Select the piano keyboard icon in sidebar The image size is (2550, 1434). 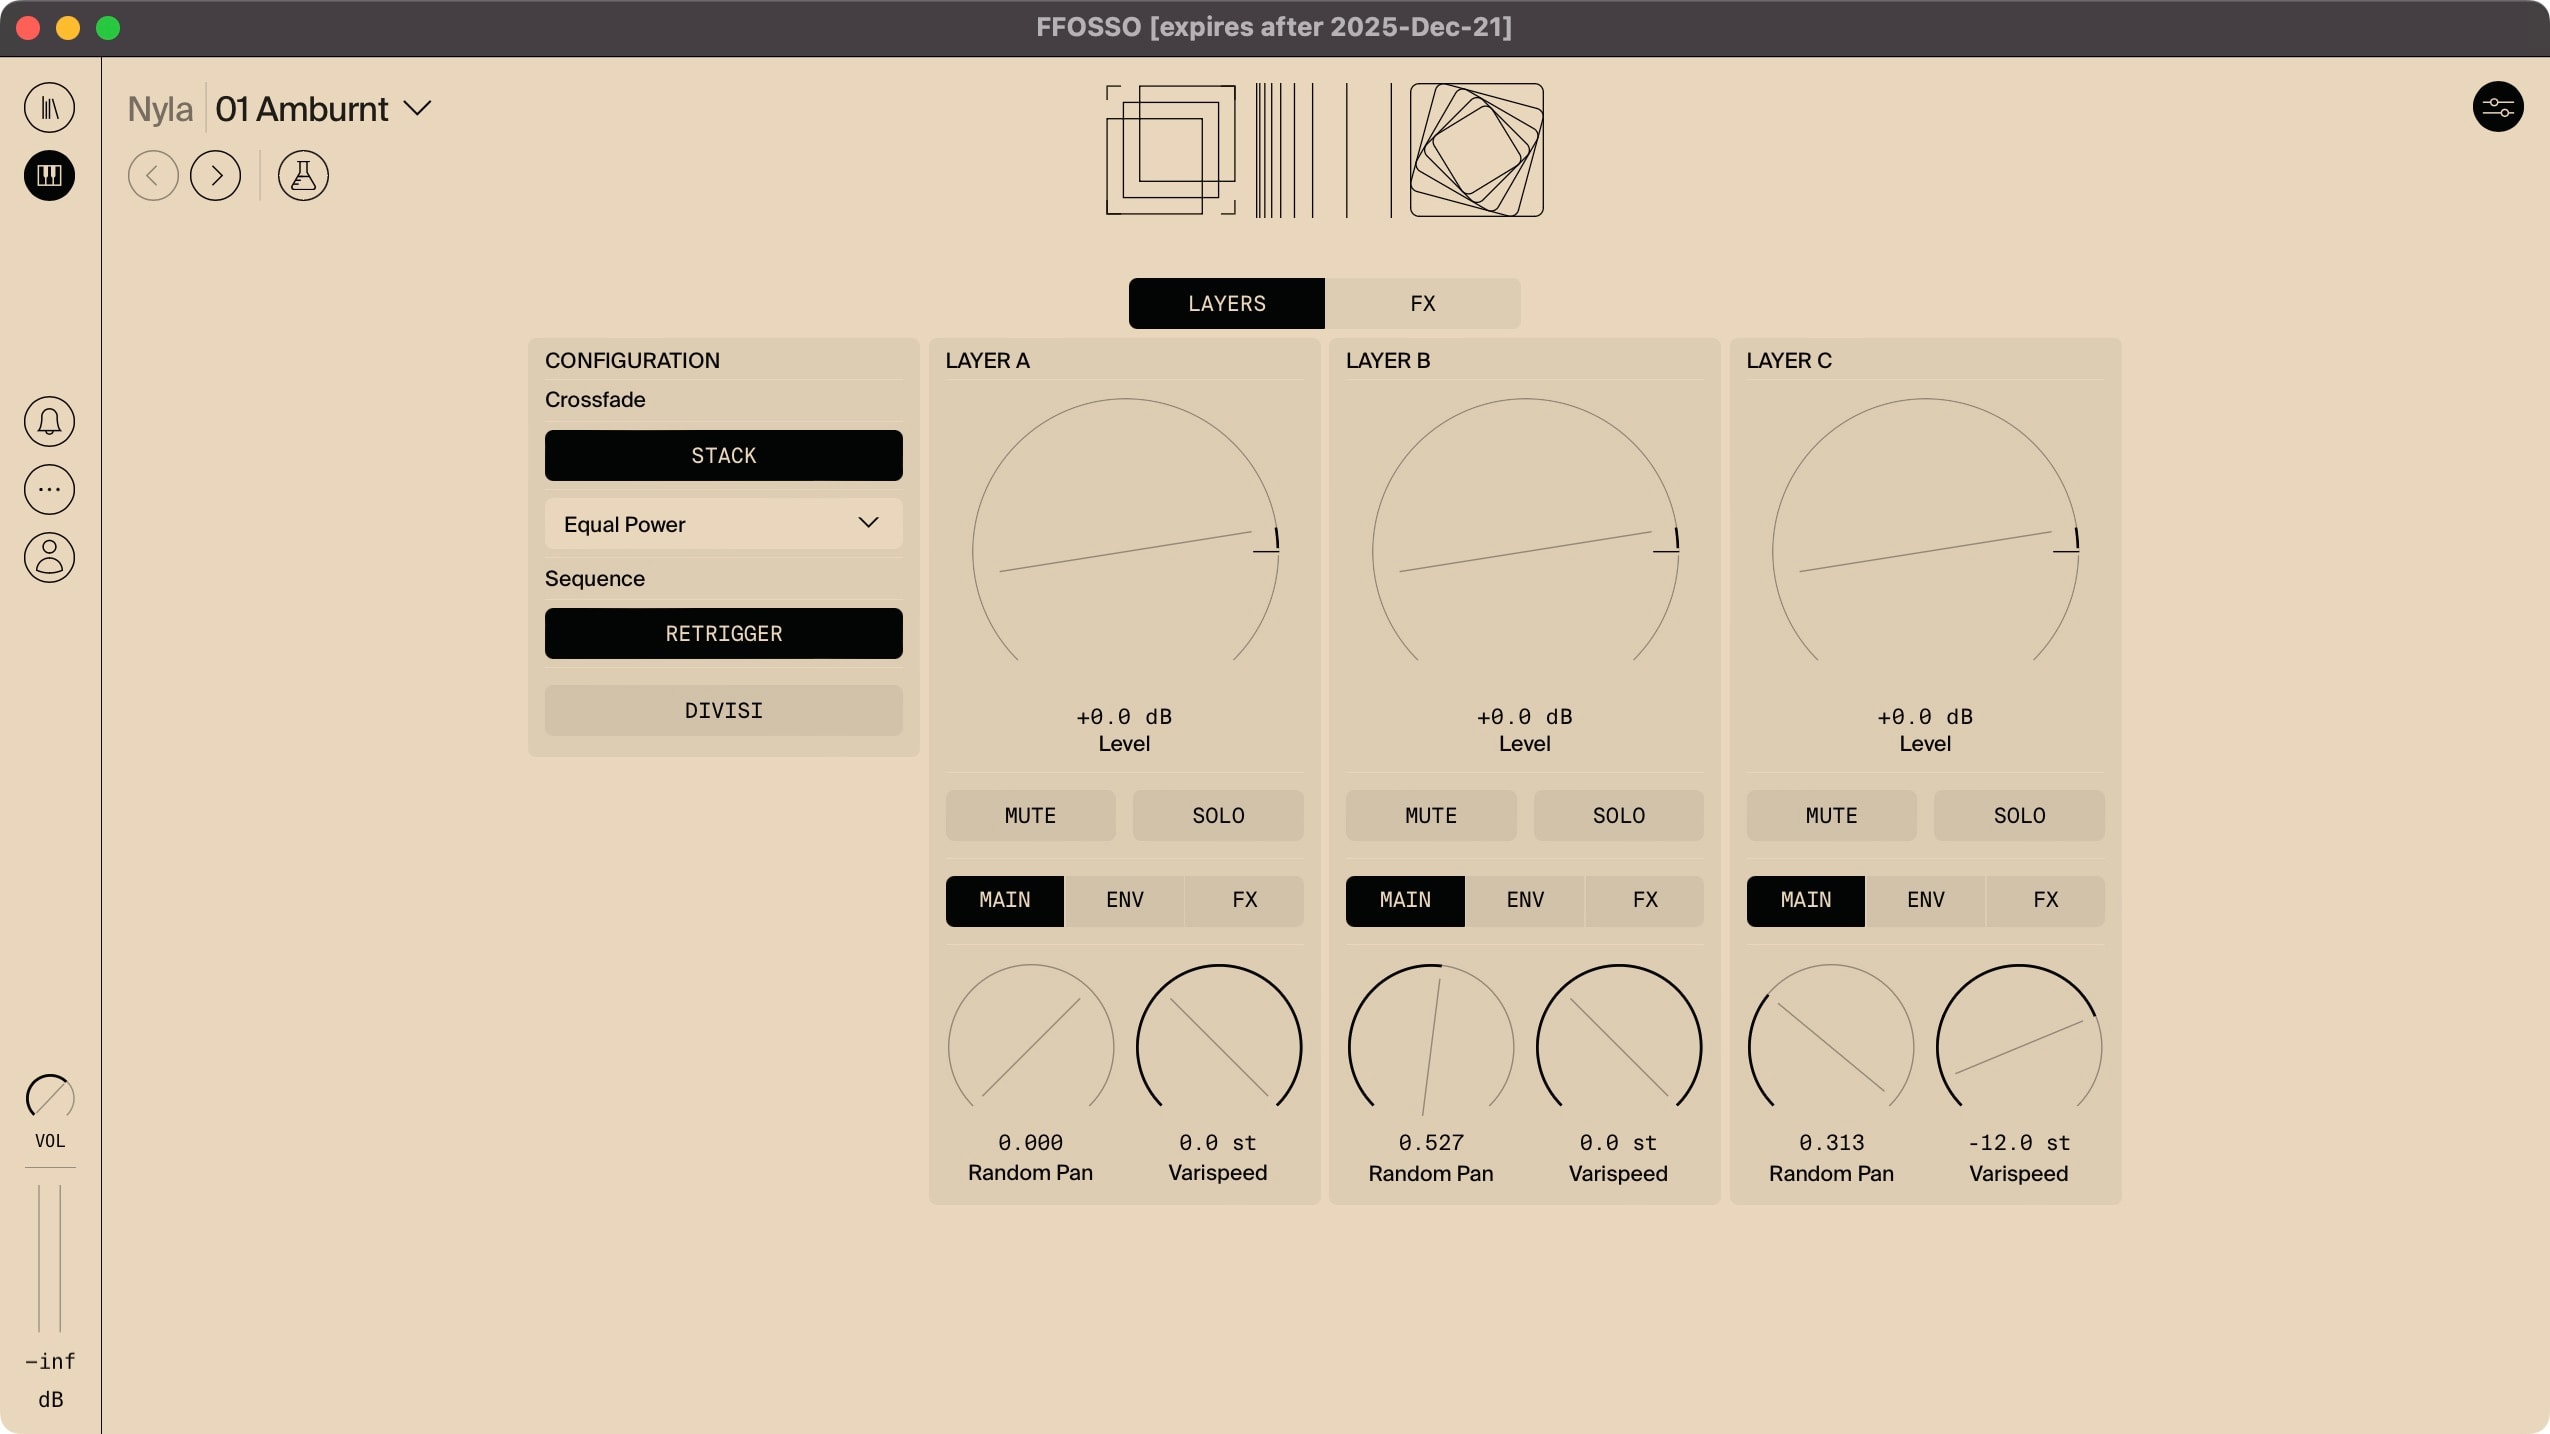49,176
